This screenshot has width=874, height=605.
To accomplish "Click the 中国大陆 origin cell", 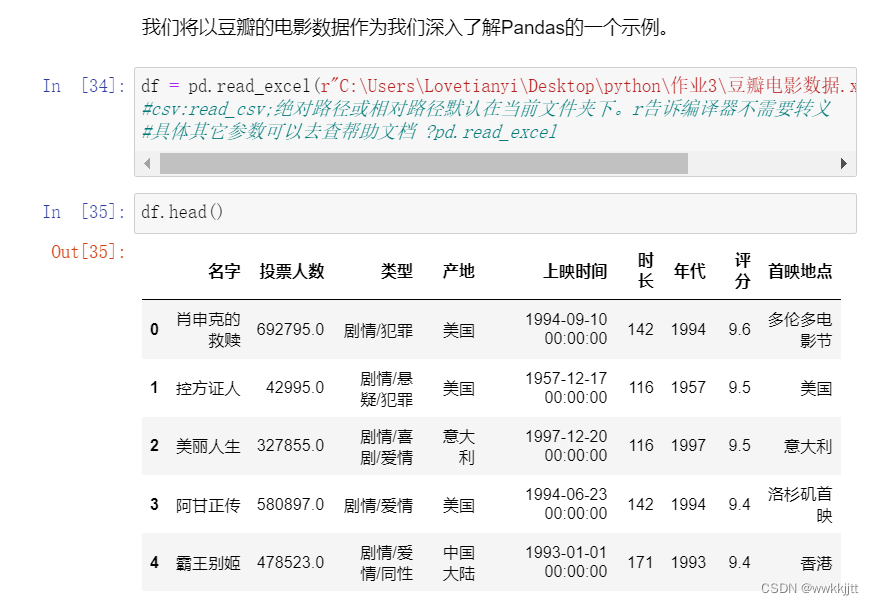I will pos(459,563).
